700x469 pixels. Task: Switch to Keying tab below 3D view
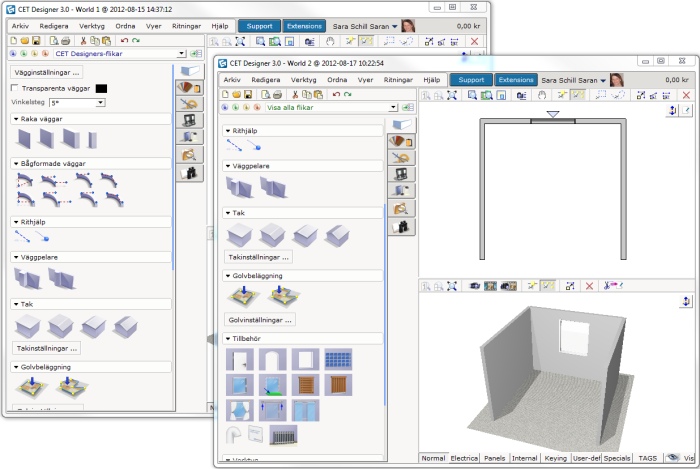pyautogui.click(x=555, y=458)
